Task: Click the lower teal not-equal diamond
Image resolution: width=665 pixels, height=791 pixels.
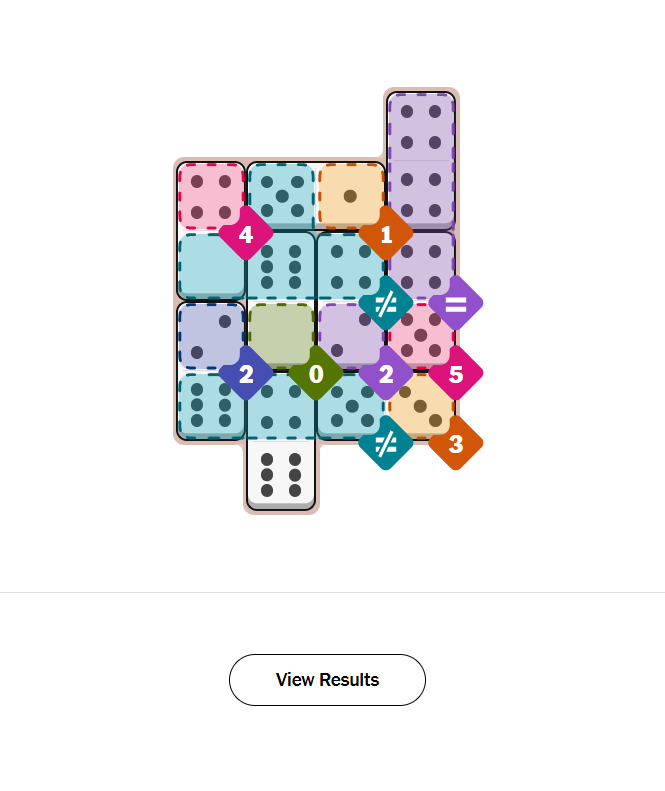Action: coord(386,443)
